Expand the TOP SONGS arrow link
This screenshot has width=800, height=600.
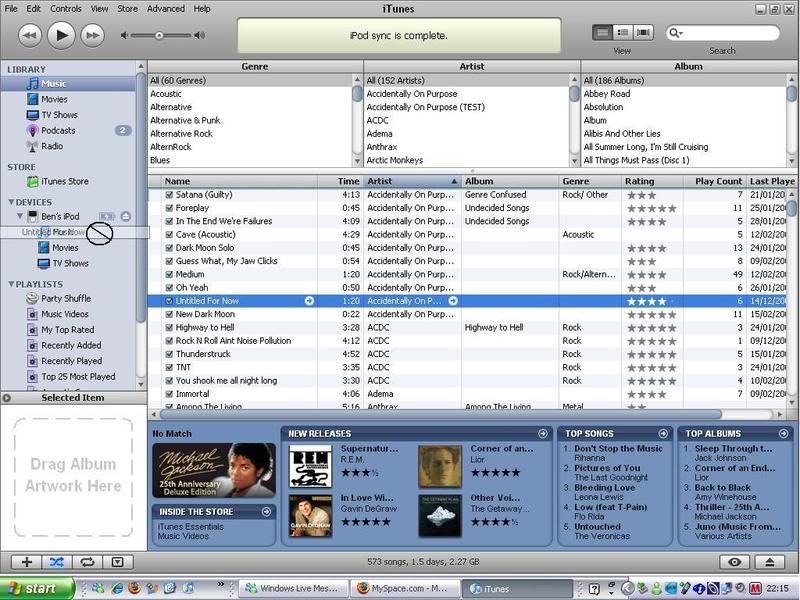click(x=663, y=434)
